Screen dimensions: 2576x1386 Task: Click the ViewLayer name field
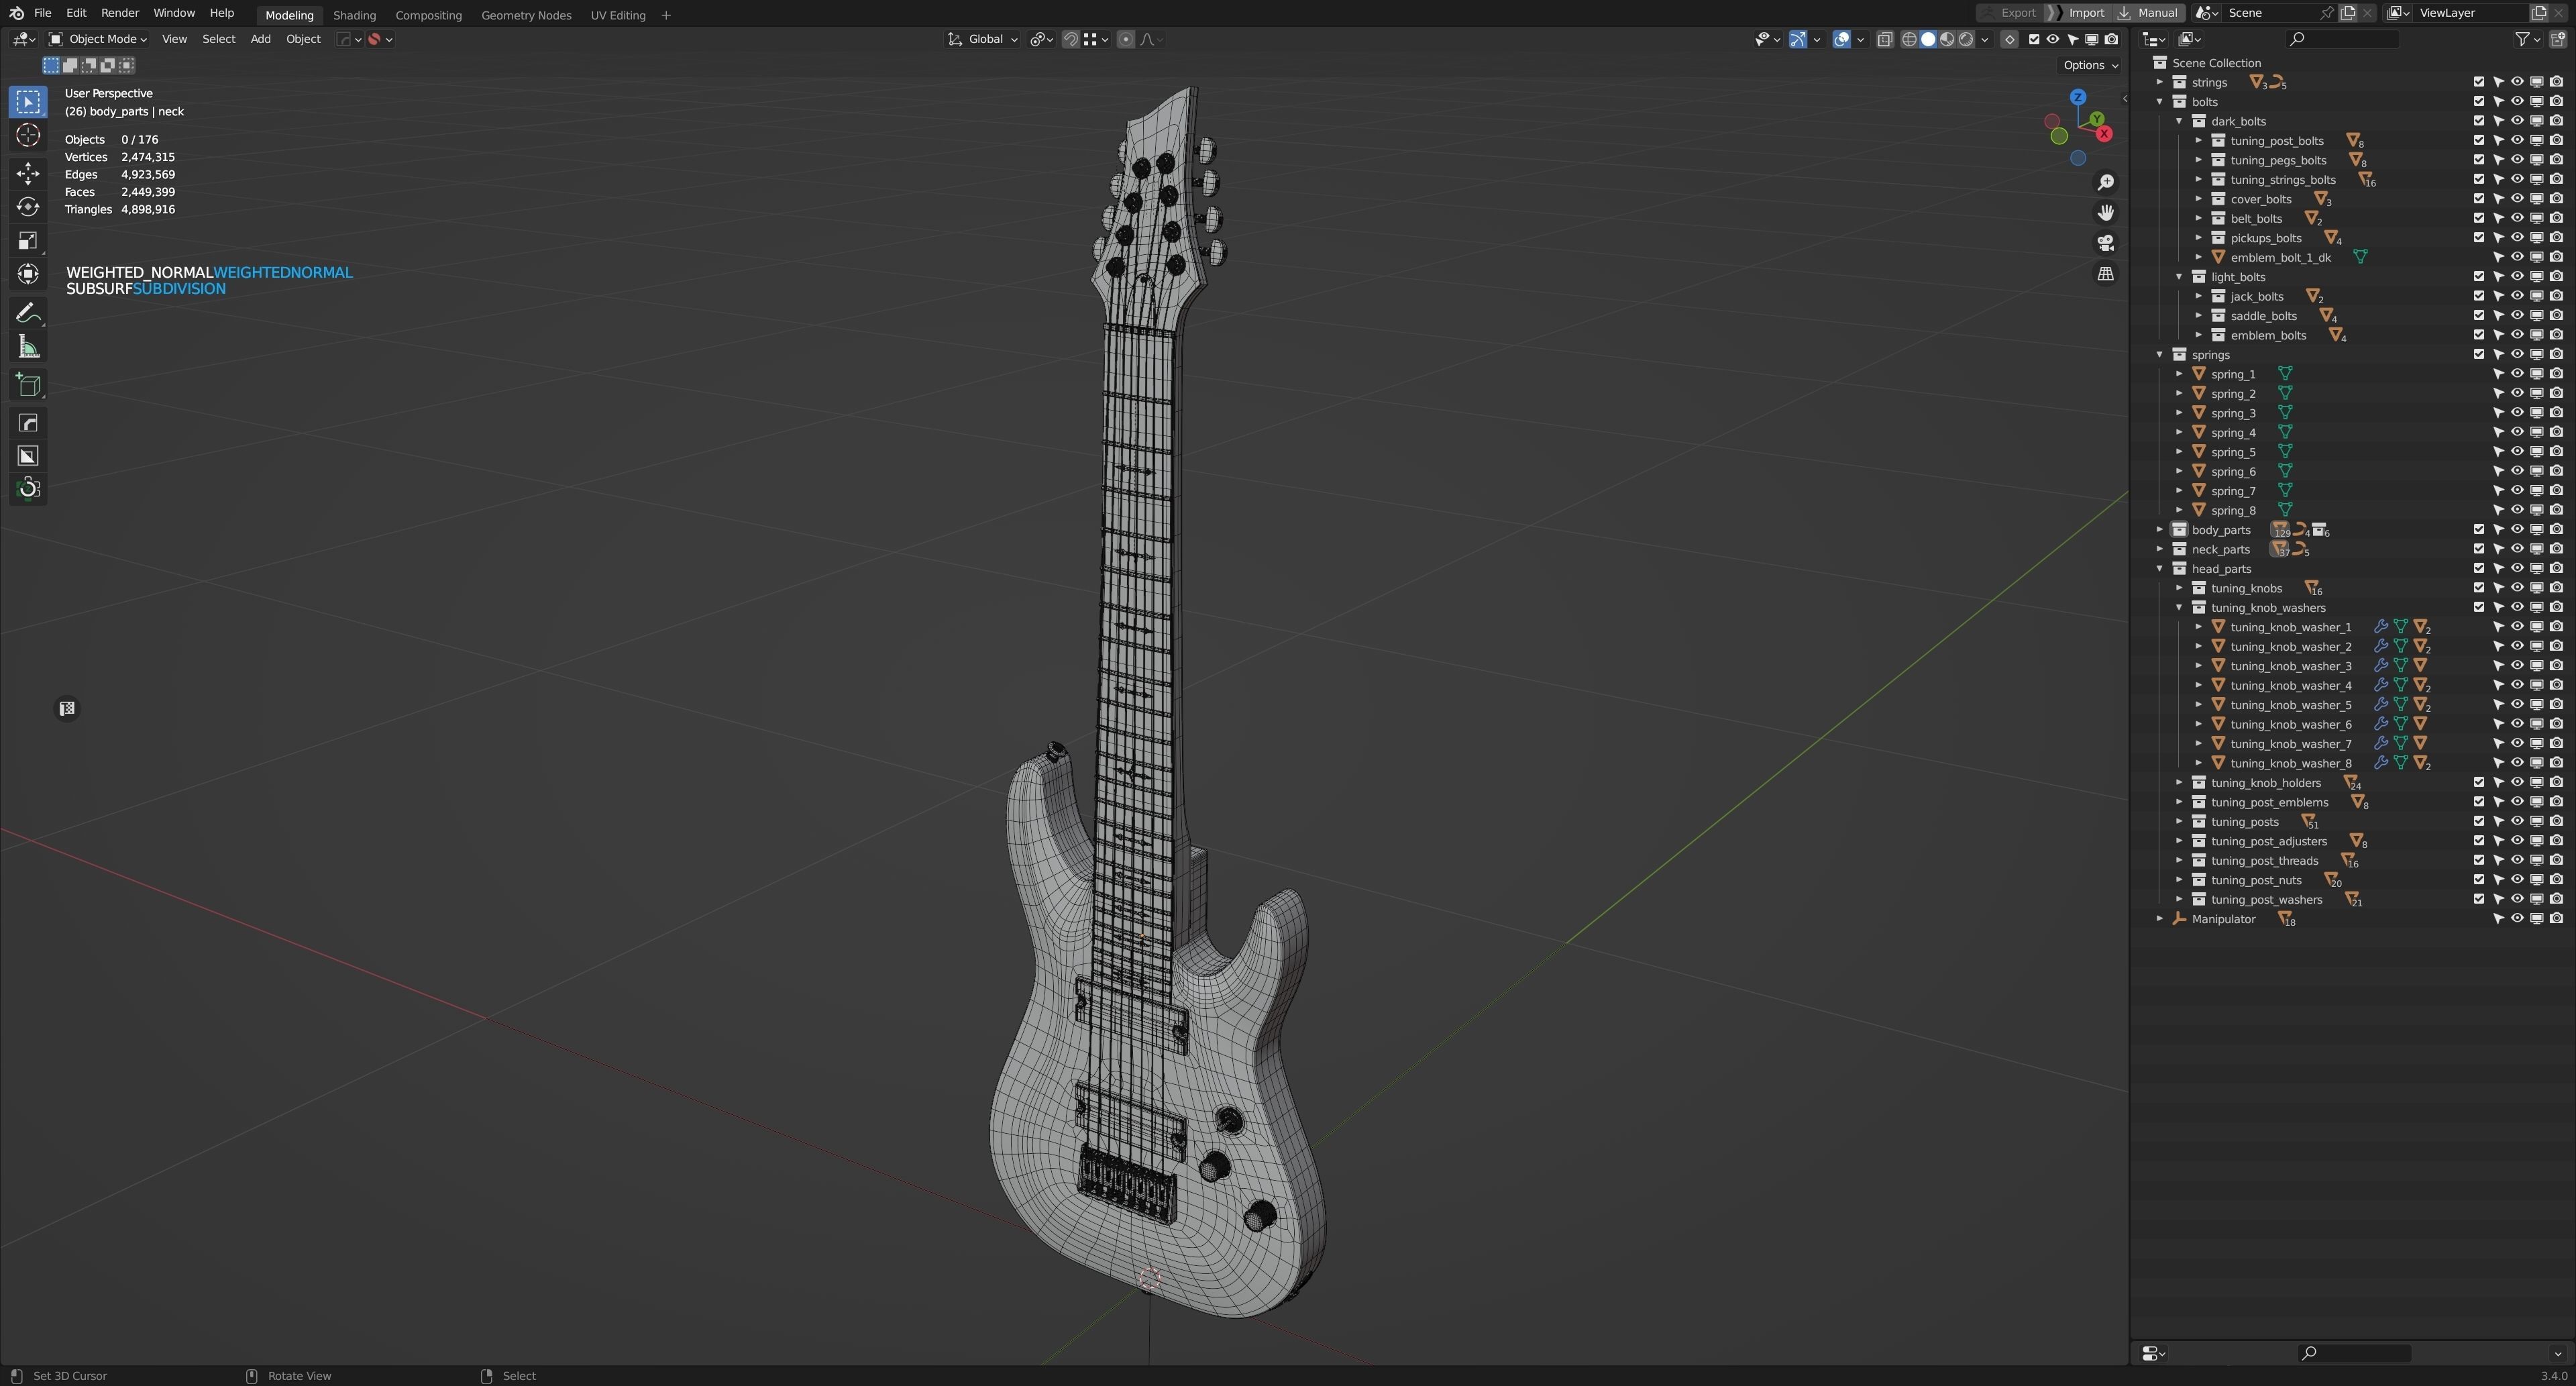tap(2470, 13)
